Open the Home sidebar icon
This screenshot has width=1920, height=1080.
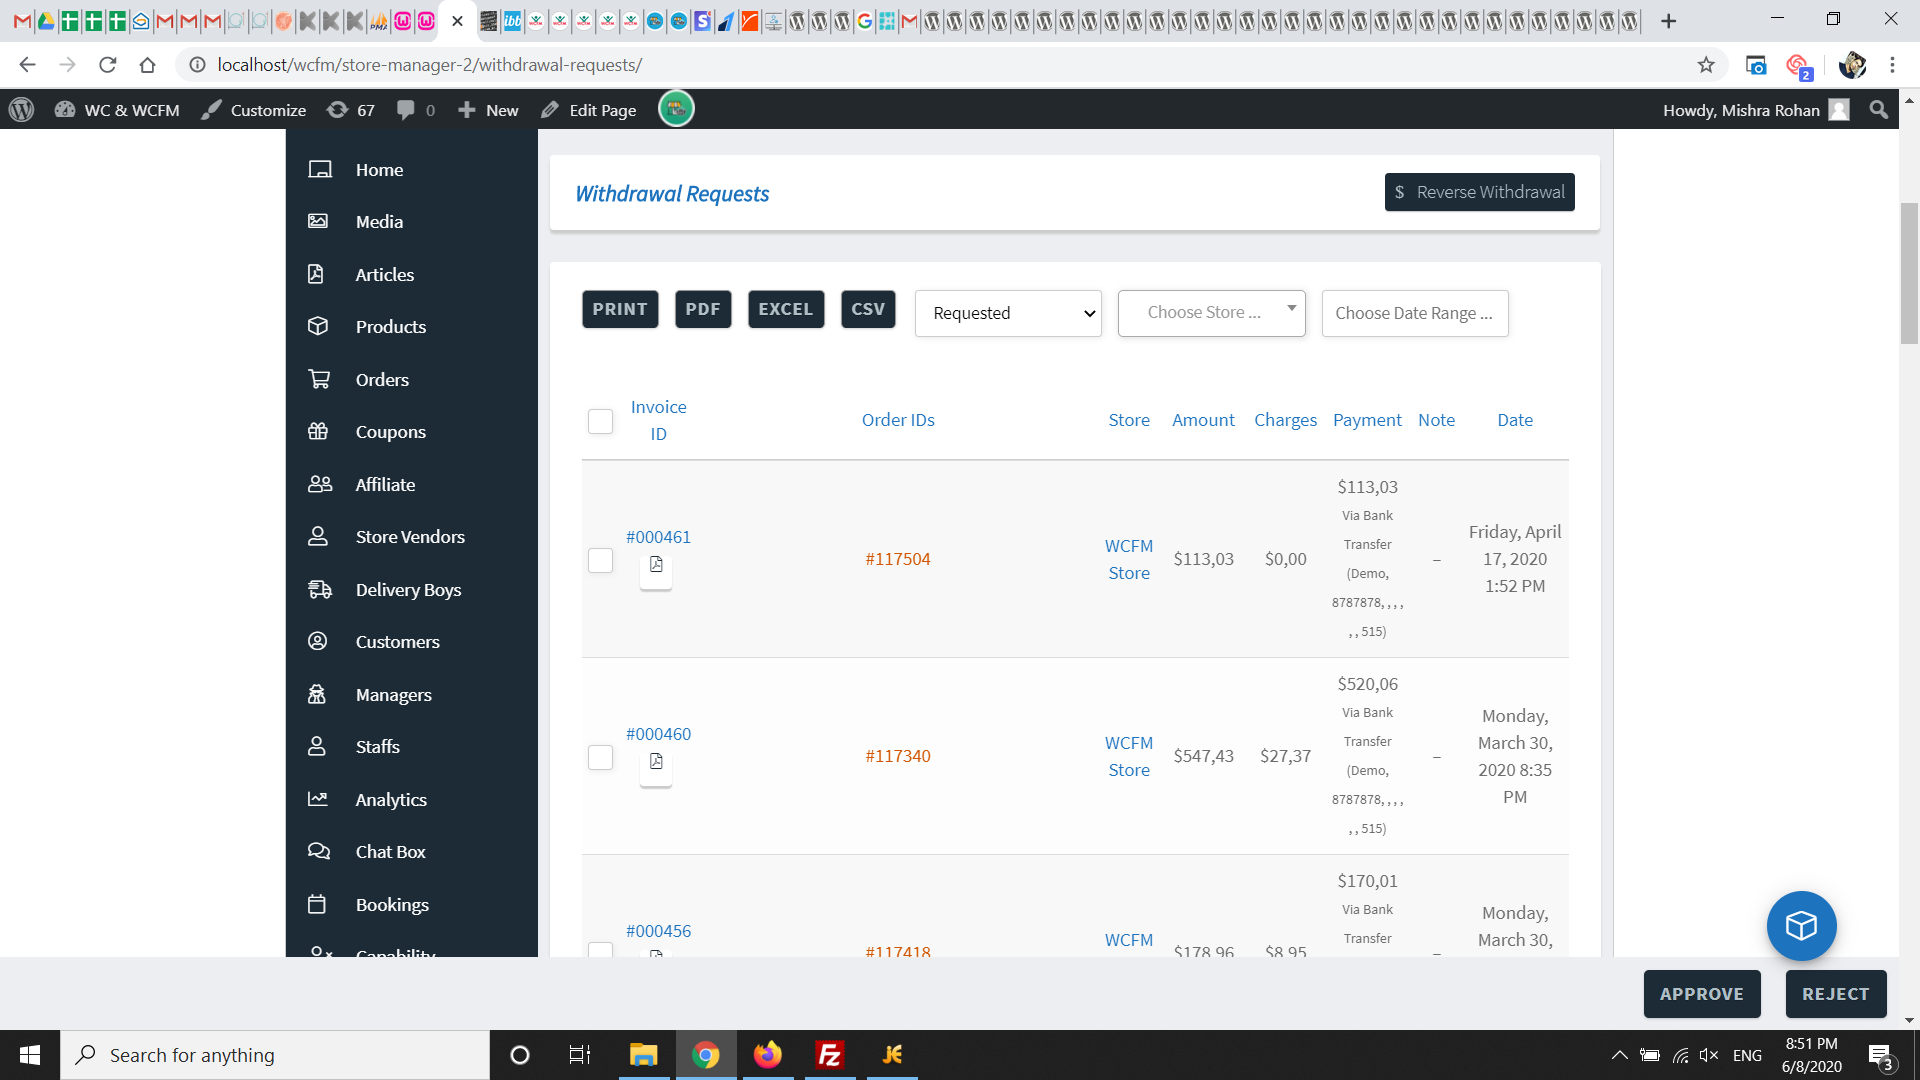[319, 170]
